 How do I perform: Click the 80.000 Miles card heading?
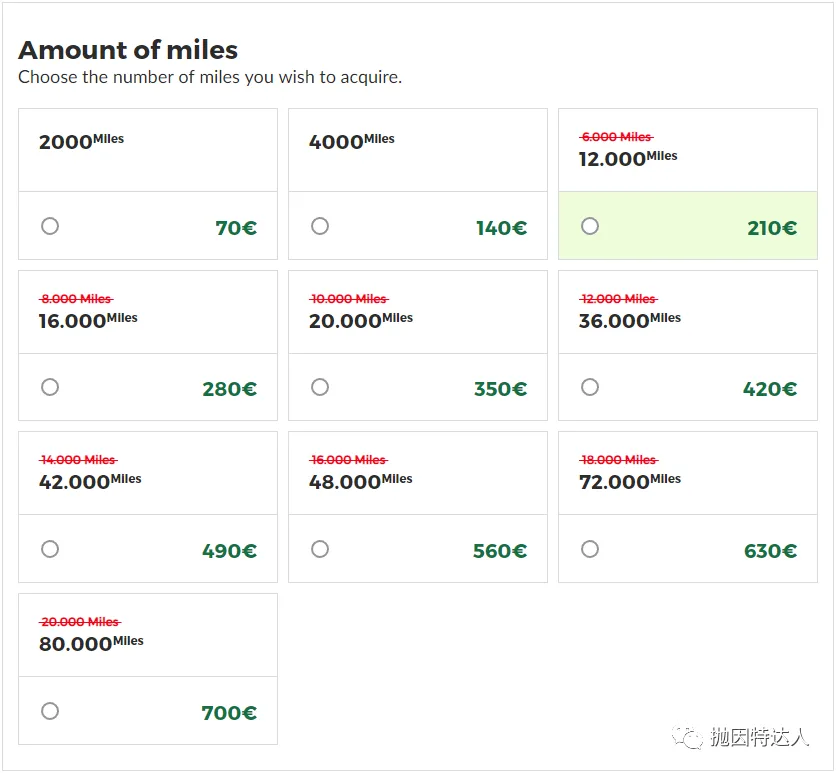(90, 643)
